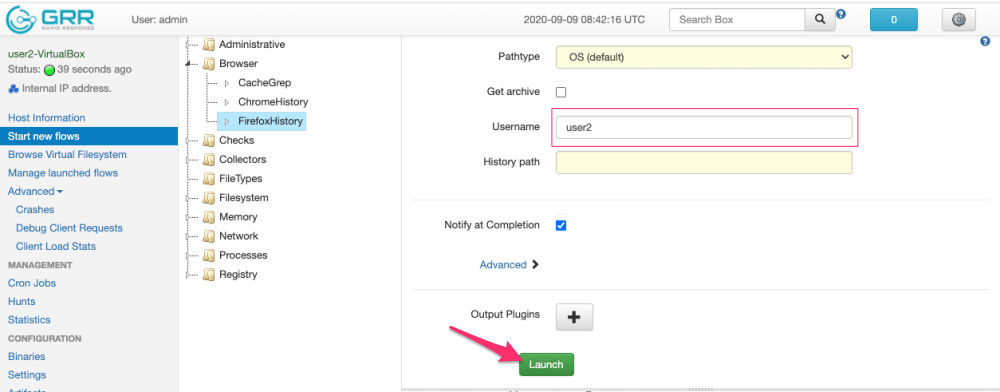Click the Collectors tree label

[242, 159]
